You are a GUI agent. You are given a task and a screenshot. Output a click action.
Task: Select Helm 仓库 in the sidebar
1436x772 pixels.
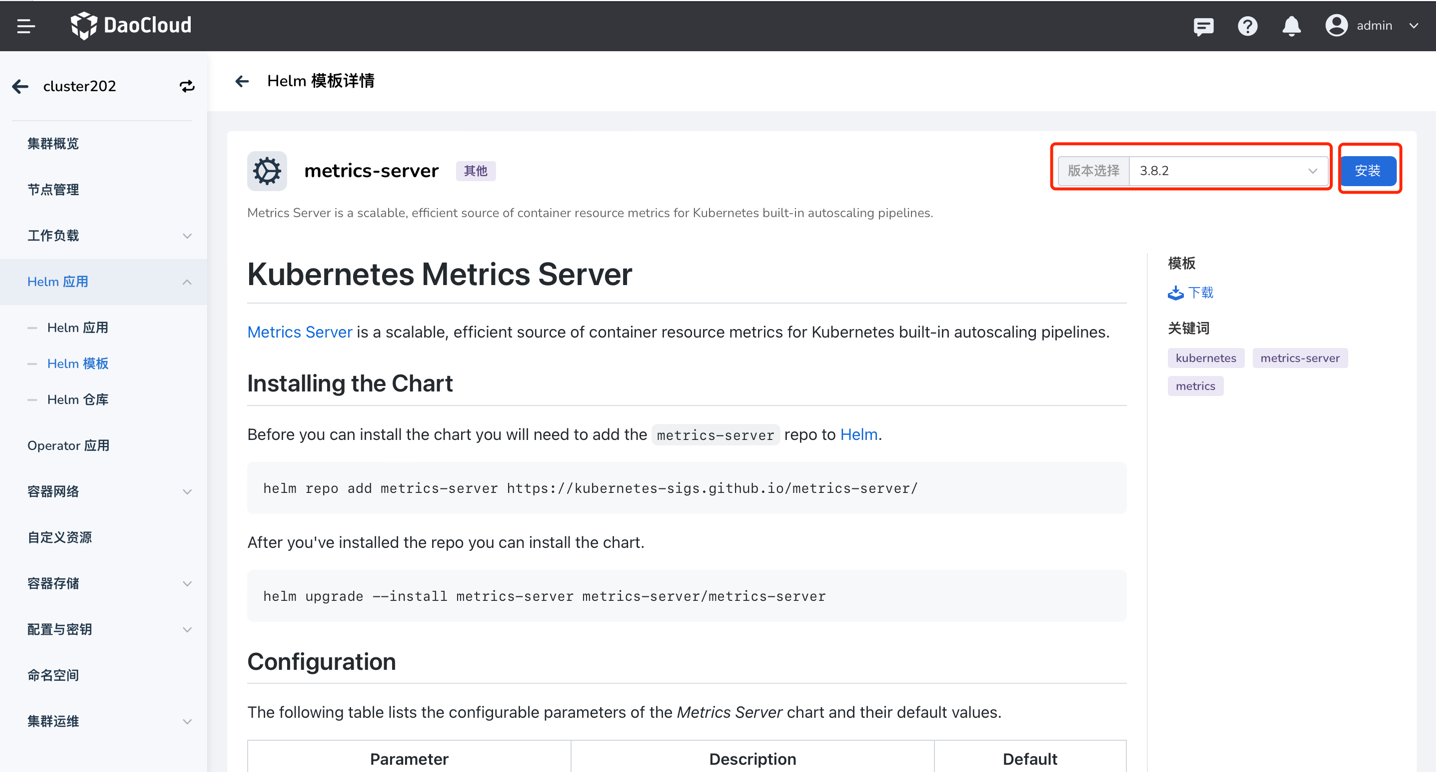pyautogui.click(x=78, y=400)
